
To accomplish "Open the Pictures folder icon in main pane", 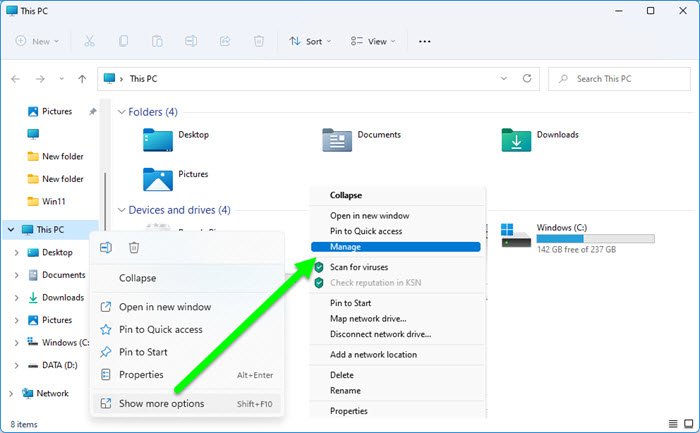I will [158, 179].
